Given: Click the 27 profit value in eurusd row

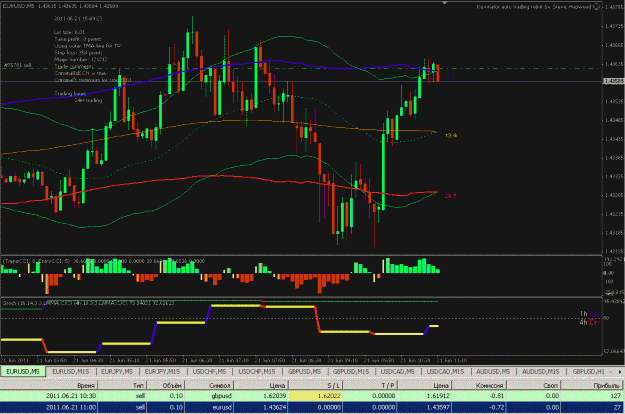Looking at the screenshot, I should tap(617, 407).
